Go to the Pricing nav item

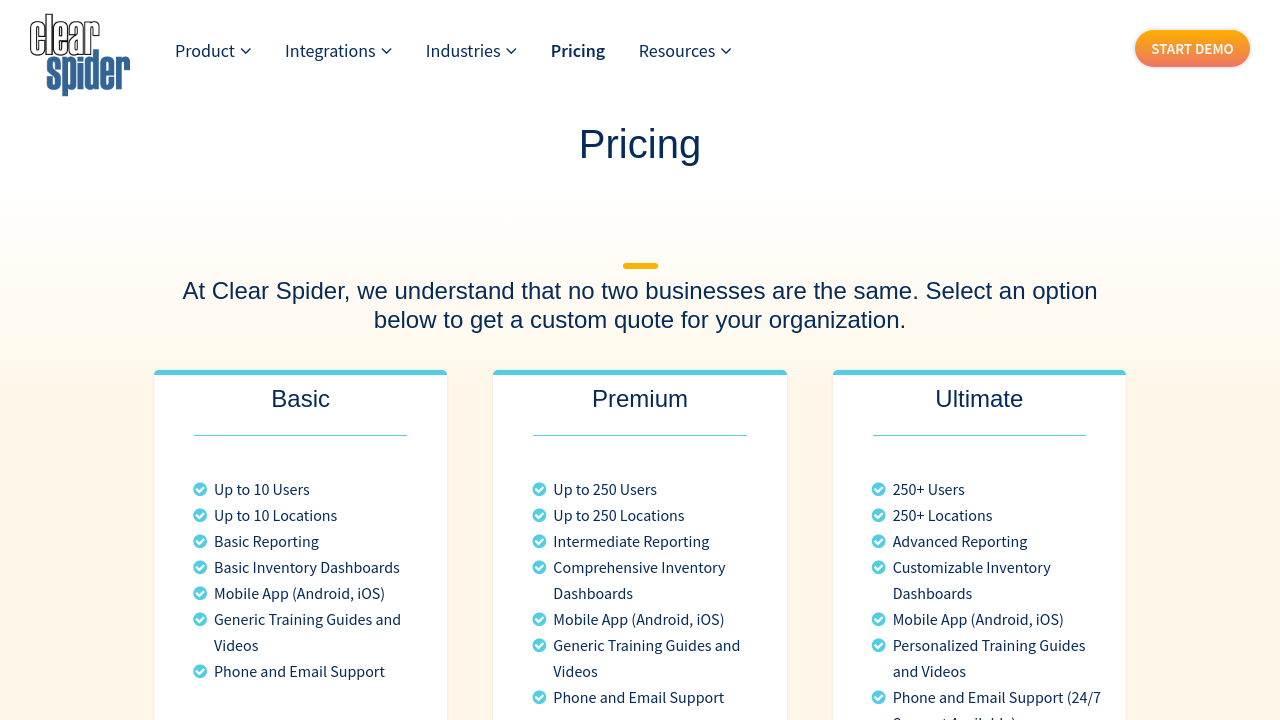pyautogui.click(x=578, y=51)
